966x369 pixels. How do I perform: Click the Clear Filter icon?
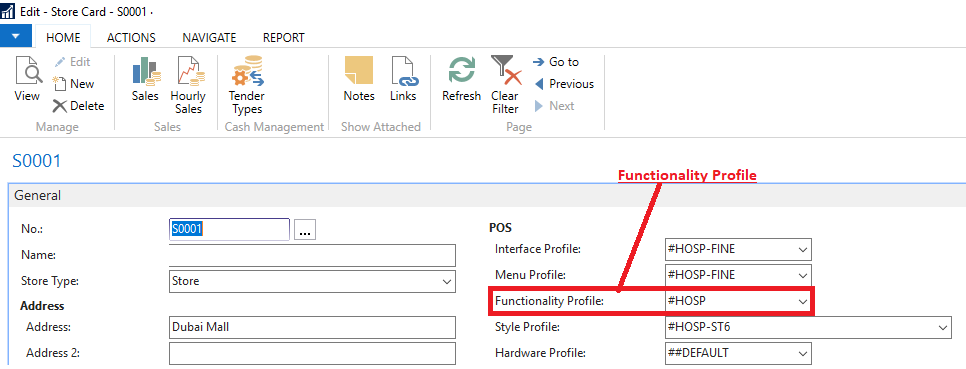(x=505, y=70)
